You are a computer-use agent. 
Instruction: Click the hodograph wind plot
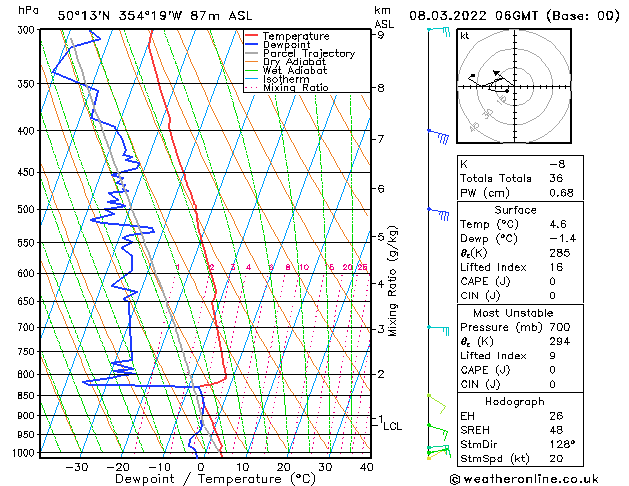pos(514,86)
